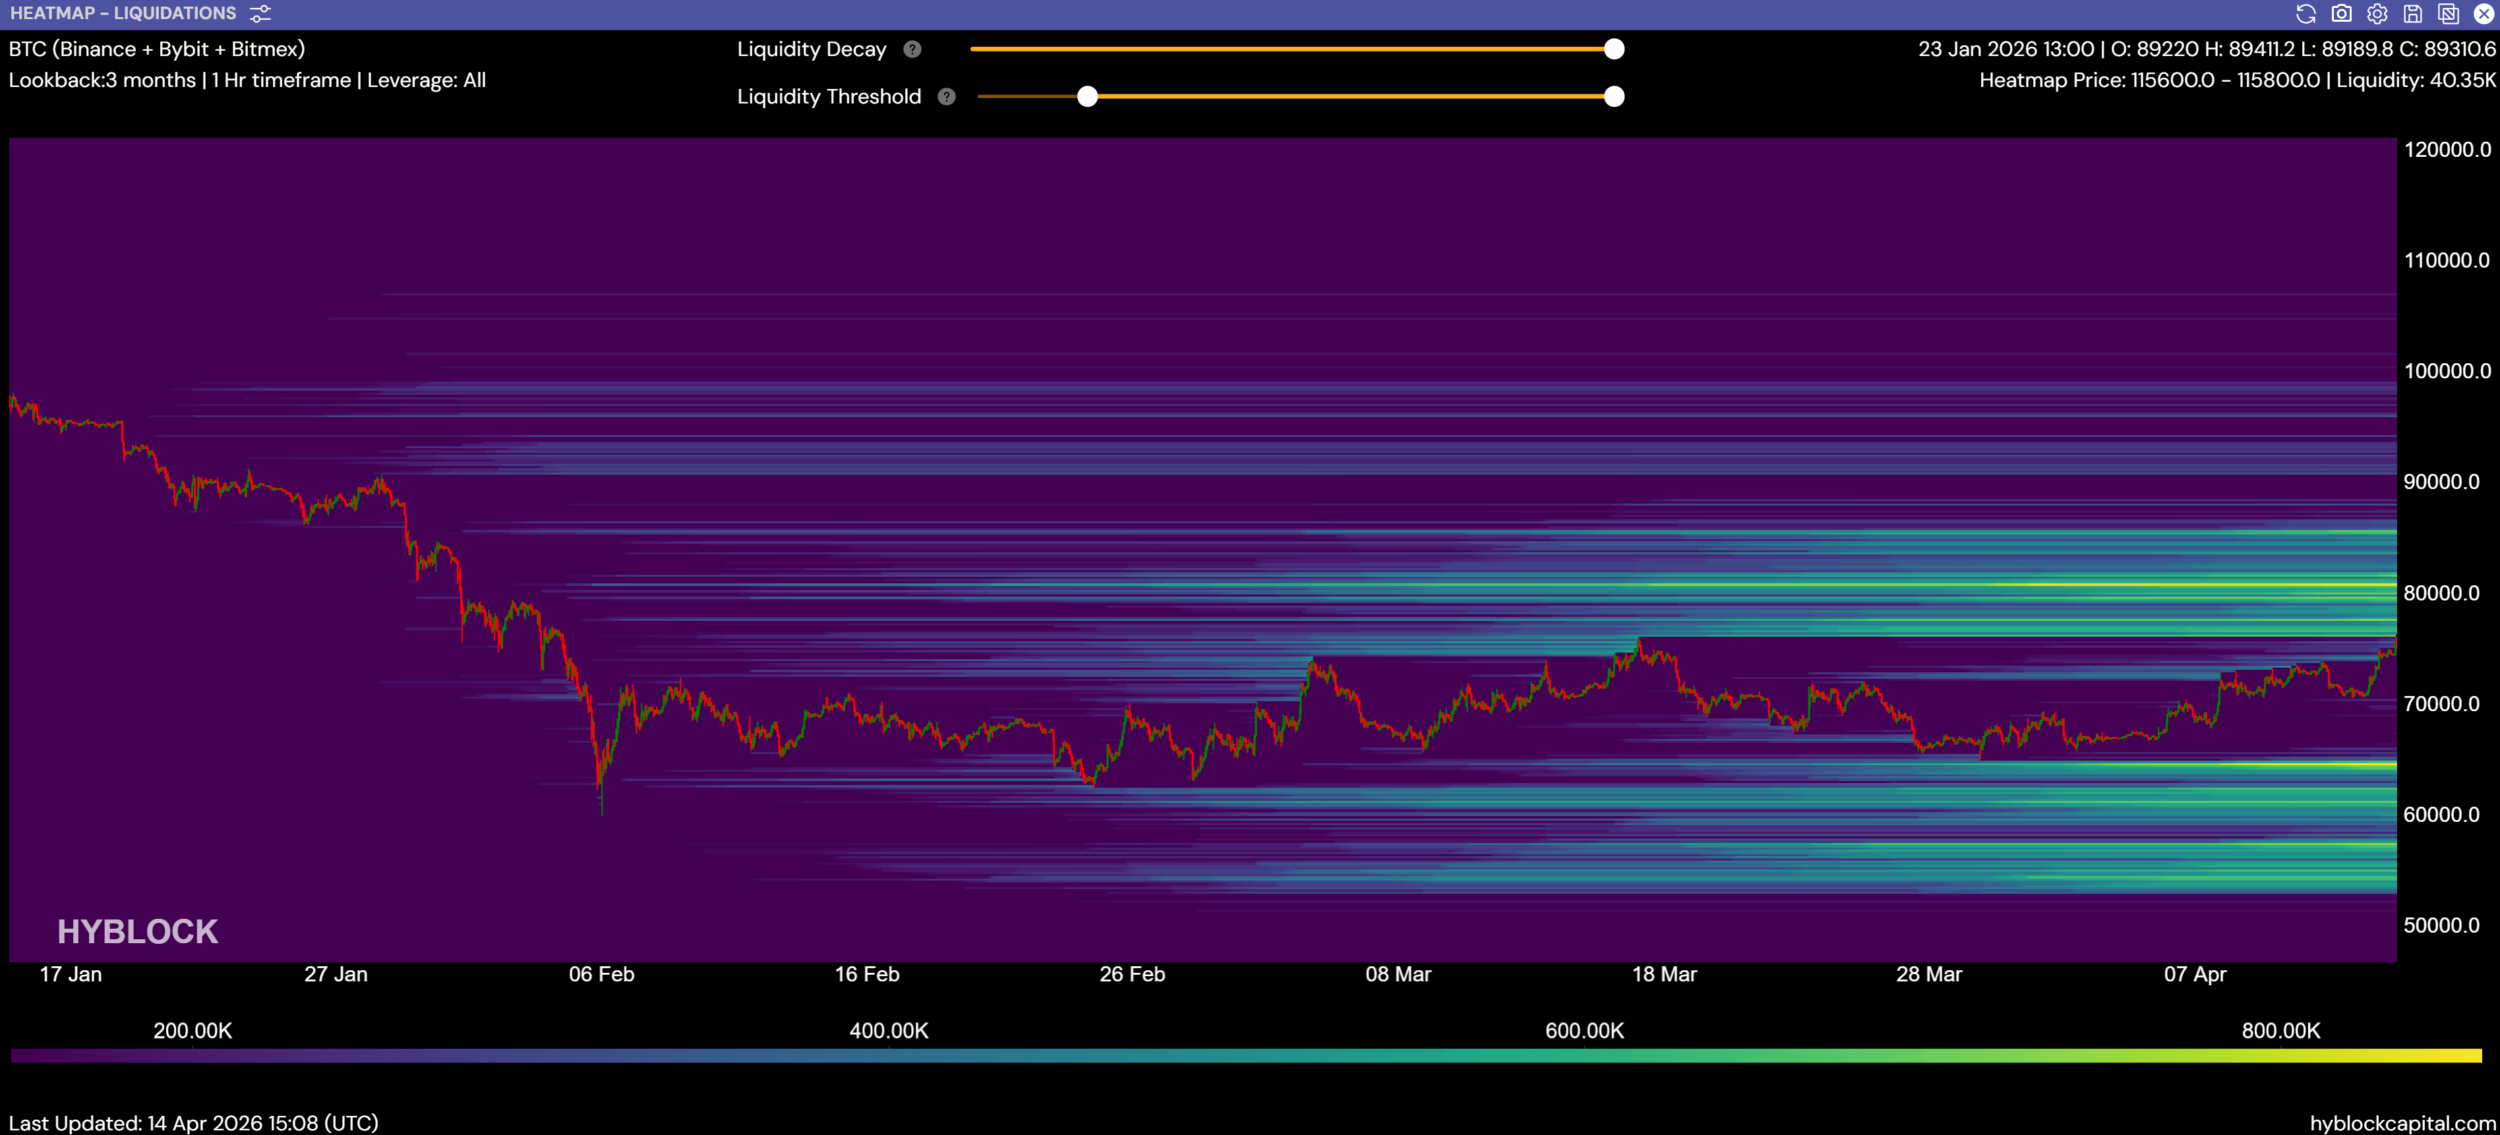Click the HEATMAP - LIQUIDATIONS title
The width and height of the screenshot is (2500, 1135).
(x=123, y=14)
